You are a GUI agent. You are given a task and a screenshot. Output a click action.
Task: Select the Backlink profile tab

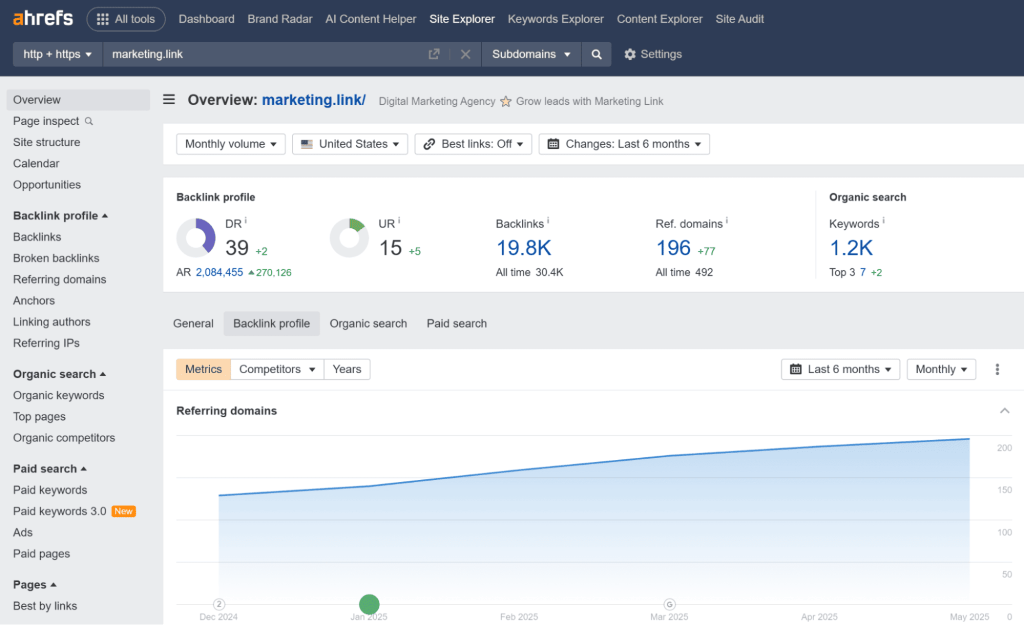tap(272, 323)
